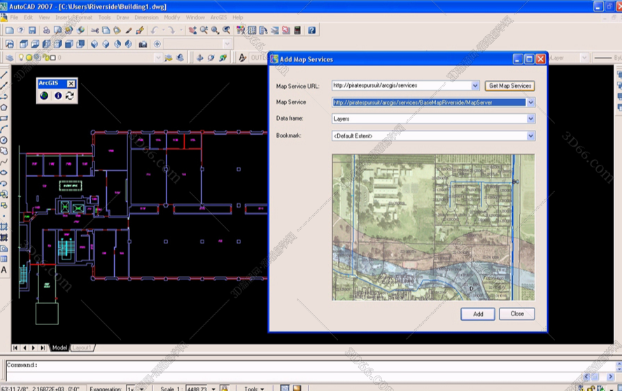This screenshot has width=622, height=391.
Task: Click the Add button in dialog
Action: click(x=478, y=314)
